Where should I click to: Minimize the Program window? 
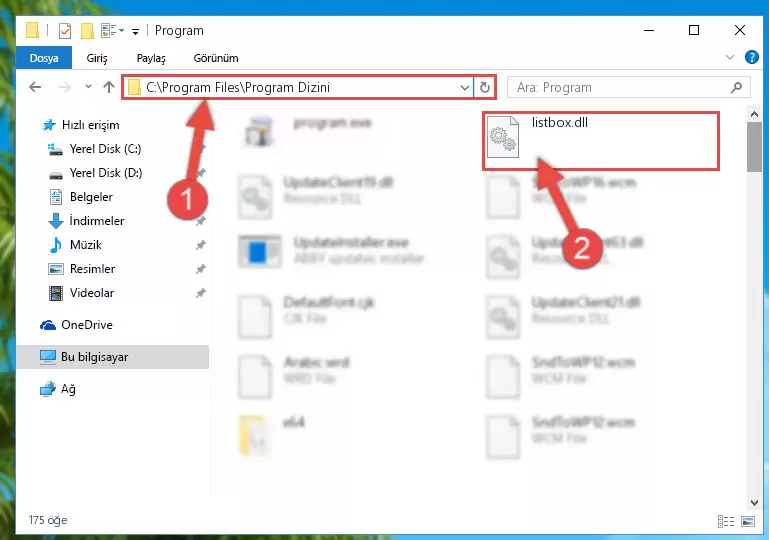tap(649, 30)
